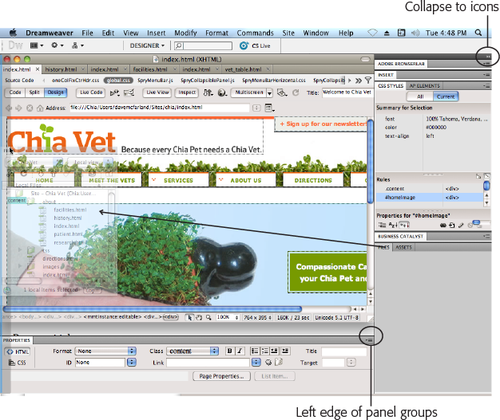
Task: Open the Multiscreen dropdown arrow
Action: (x=269, y=93)
